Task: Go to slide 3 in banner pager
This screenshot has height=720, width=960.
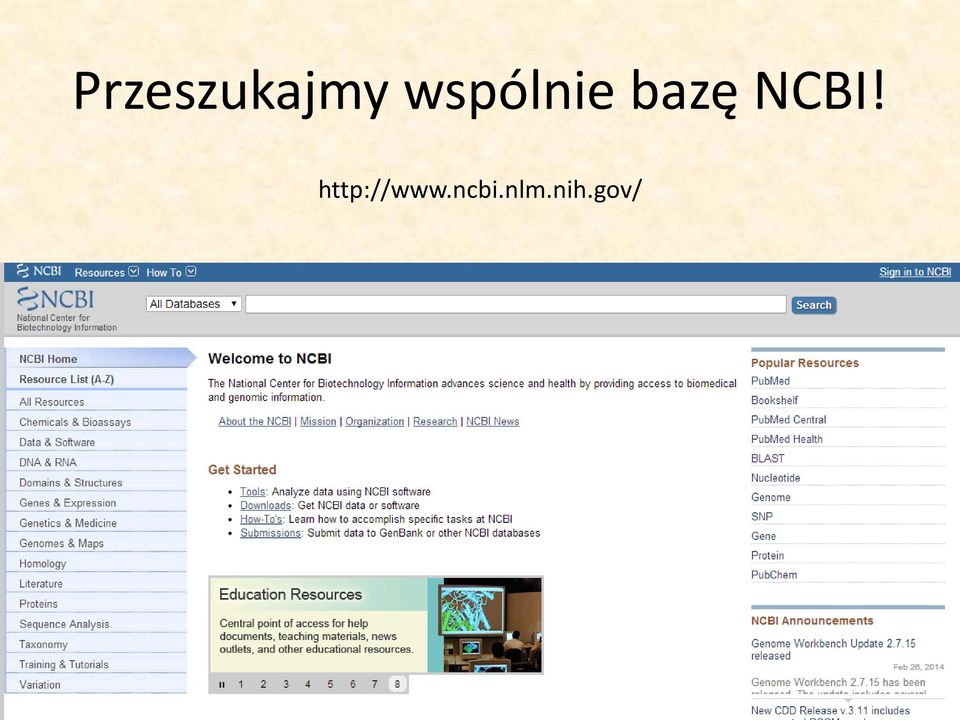Action: coord(286,684)
